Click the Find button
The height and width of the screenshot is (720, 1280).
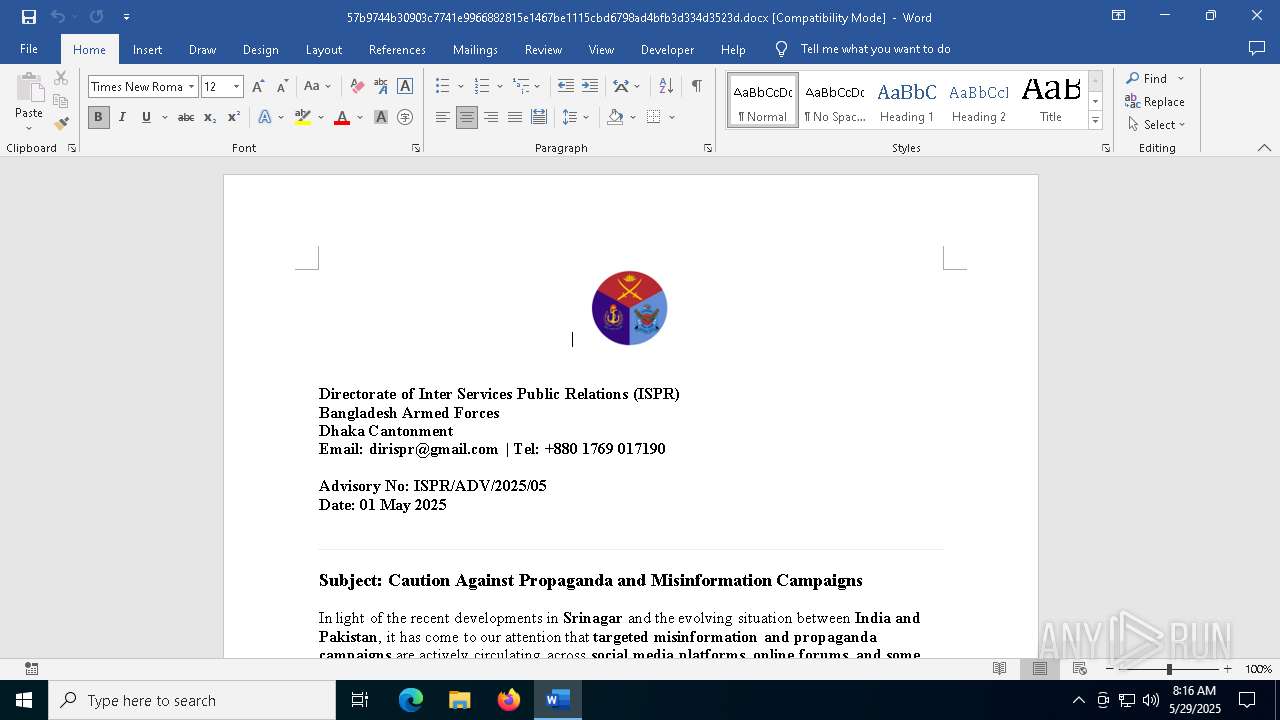click(1146, 78)
